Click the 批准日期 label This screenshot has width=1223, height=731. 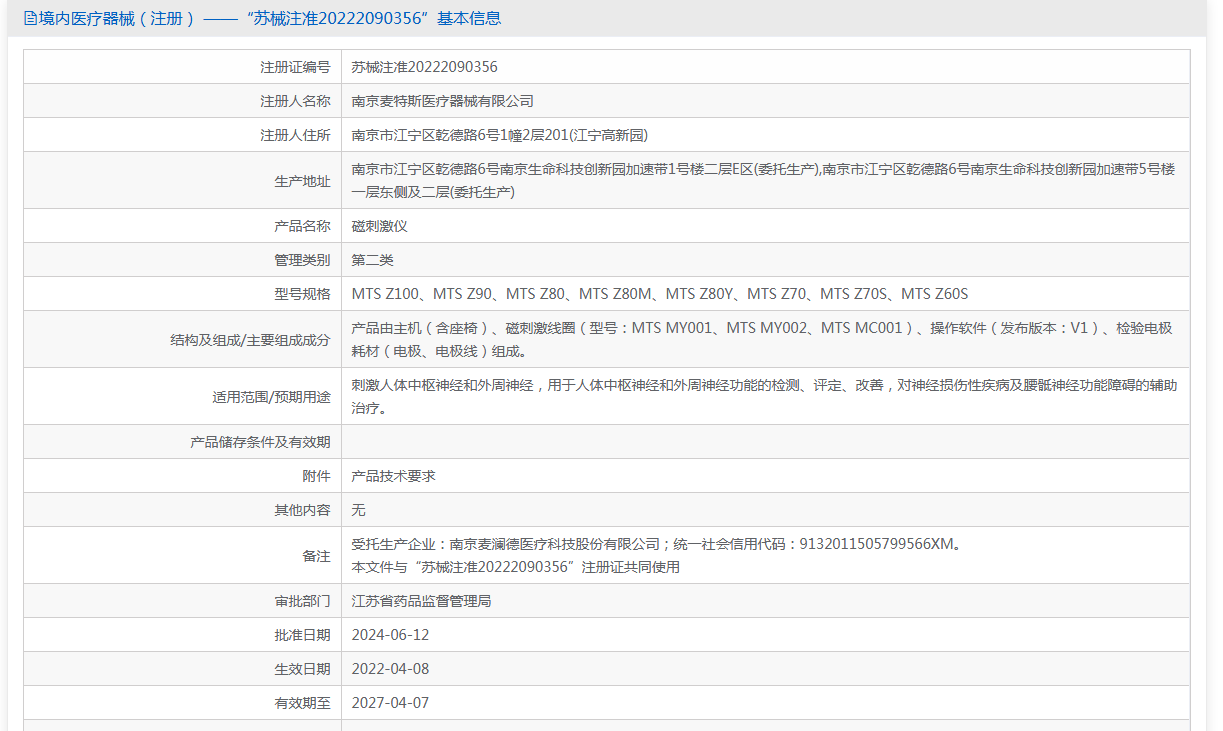click(x=302, y=635)
